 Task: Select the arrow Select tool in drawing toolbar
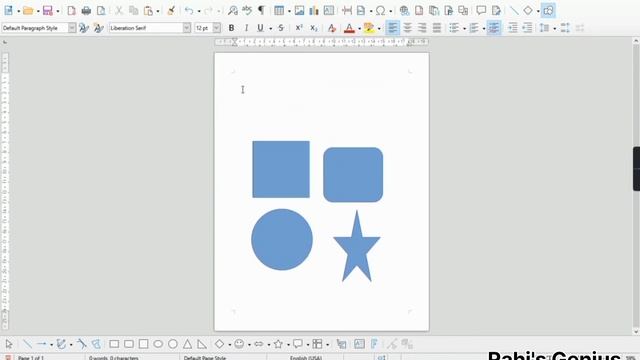click(x=9, y=344)
